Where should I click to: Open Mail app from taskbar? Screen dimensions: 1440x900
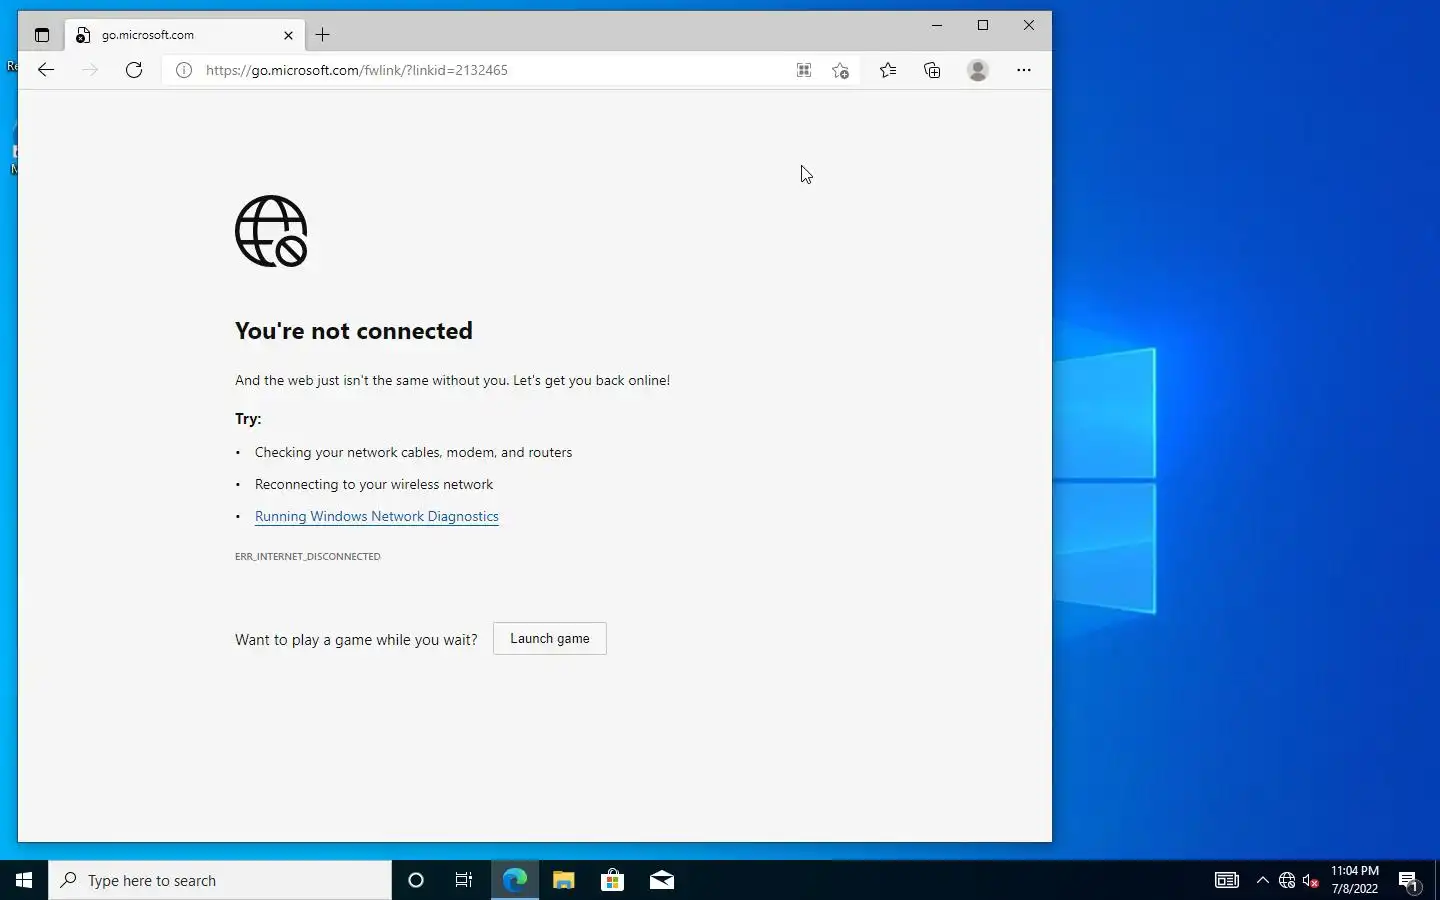click(x=662, y=880)
